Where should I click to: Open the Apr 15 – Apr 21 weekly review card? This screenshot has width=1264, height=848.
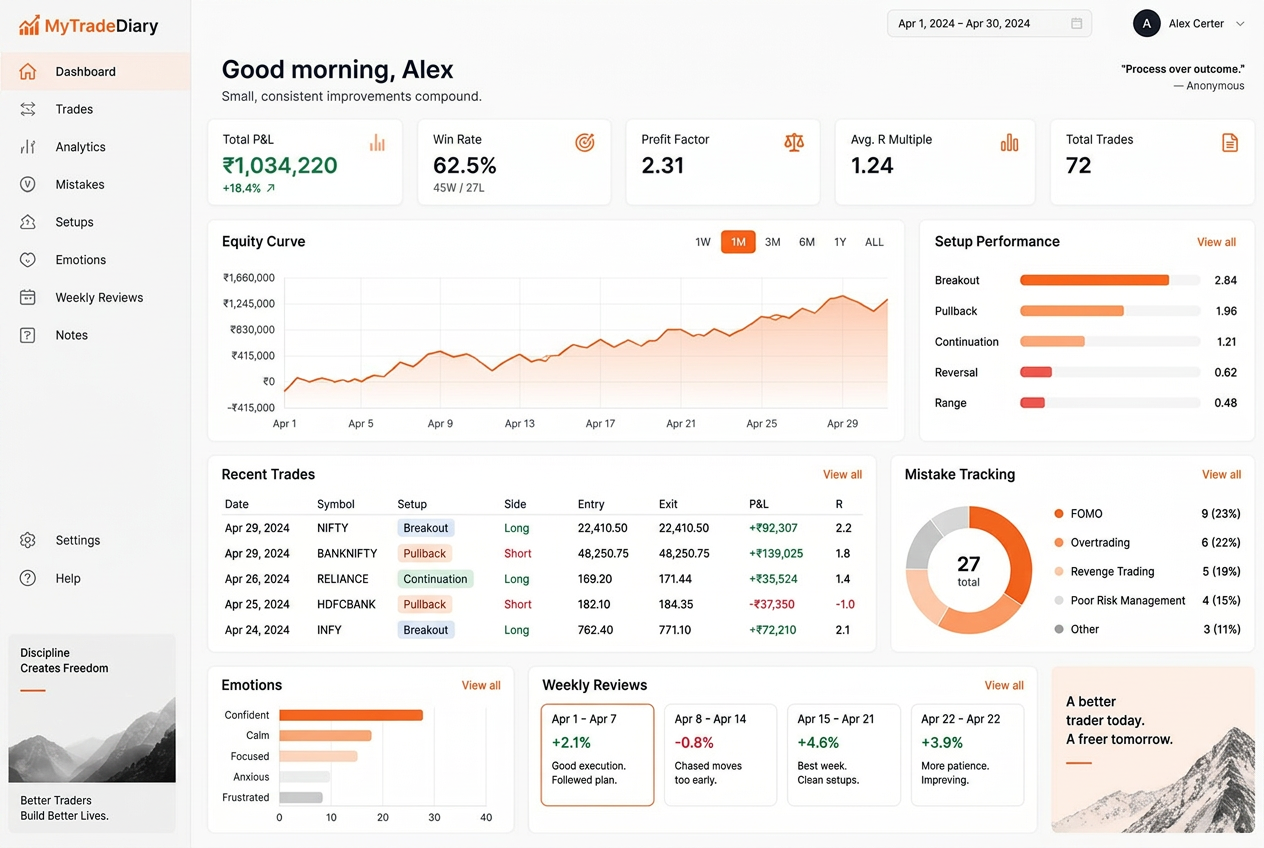(x=844, y=755)
